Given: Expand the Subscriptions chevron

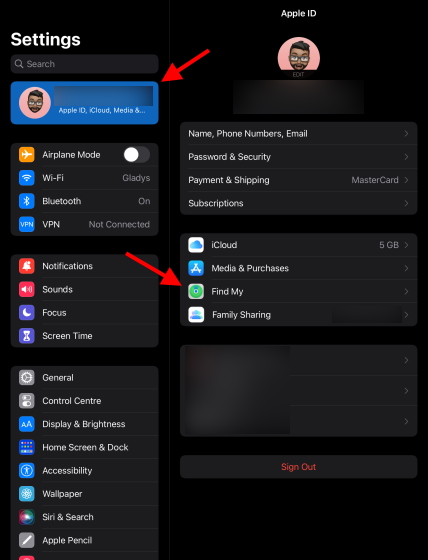Looking at the screenshot, I should [406, 203].
